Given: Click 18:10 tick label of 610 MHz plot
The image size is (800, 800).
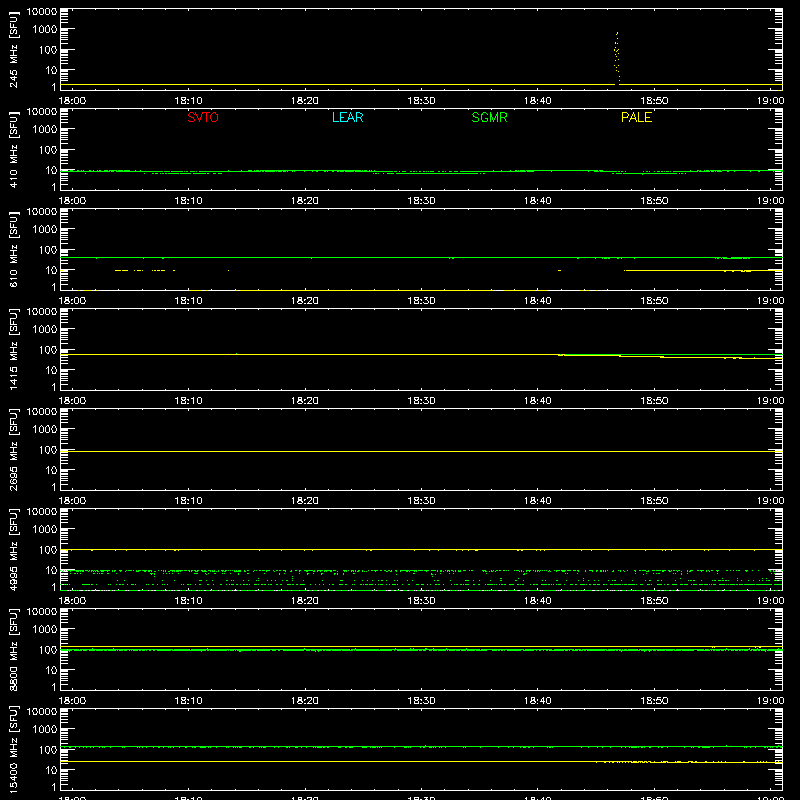Looking at the screenshot, I should click(188, 301).
